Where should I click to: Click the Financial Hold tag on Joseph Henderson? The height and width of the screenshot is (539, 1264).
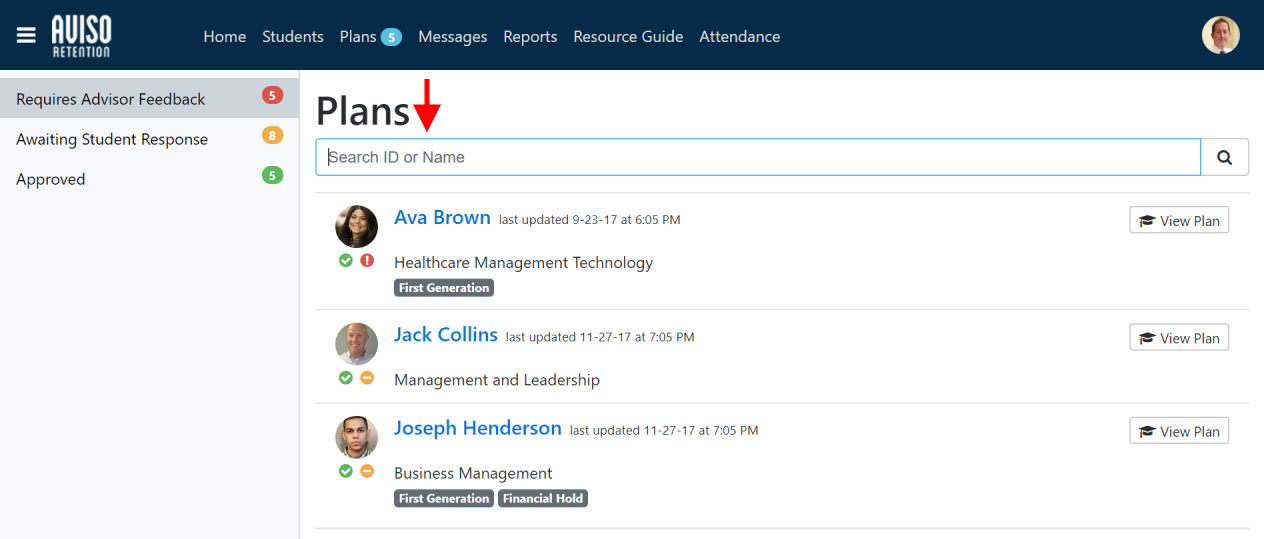point(543,498)
